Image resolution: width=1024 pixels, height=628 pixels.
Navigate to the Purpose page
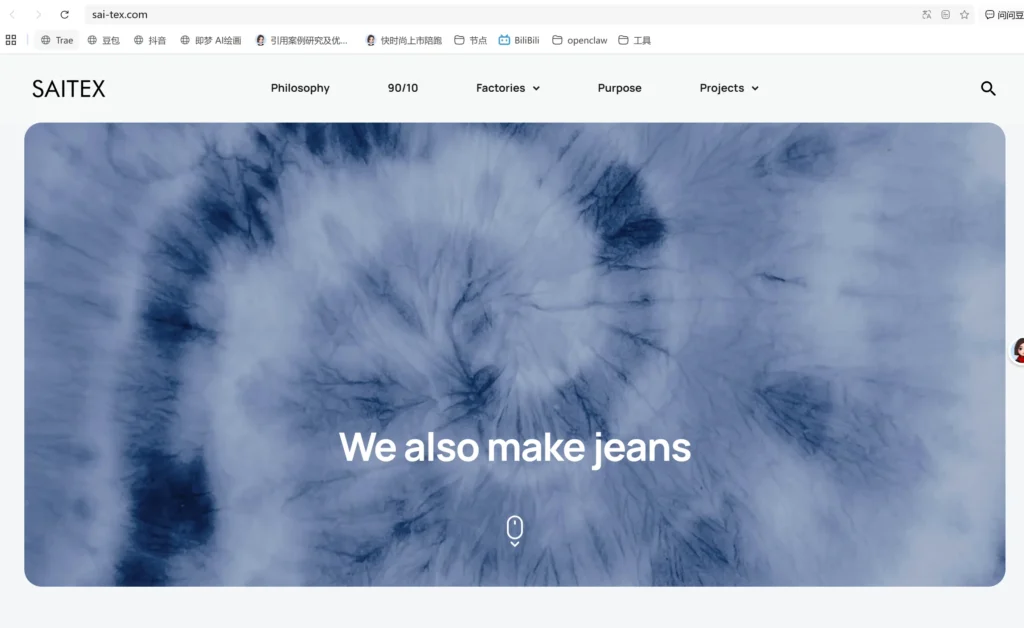[x=619, y=88]
